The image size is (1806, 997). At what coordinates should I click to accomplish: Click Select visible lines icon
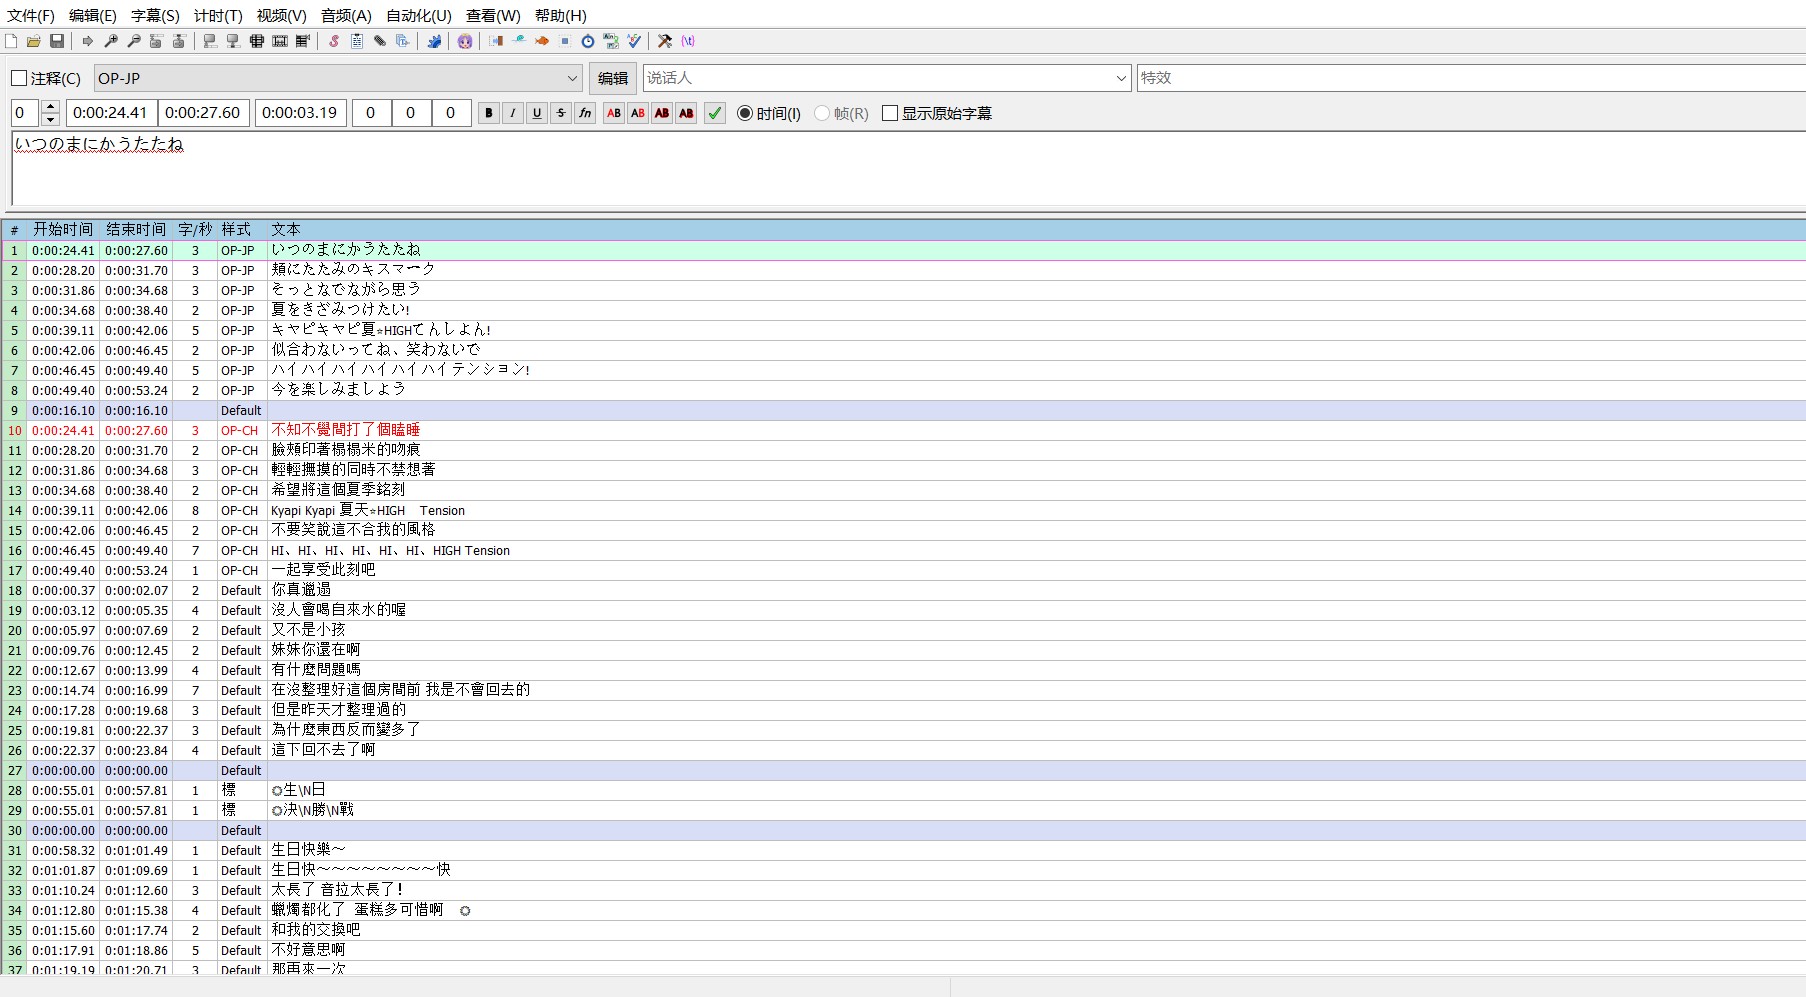click(x=257, y=41)
